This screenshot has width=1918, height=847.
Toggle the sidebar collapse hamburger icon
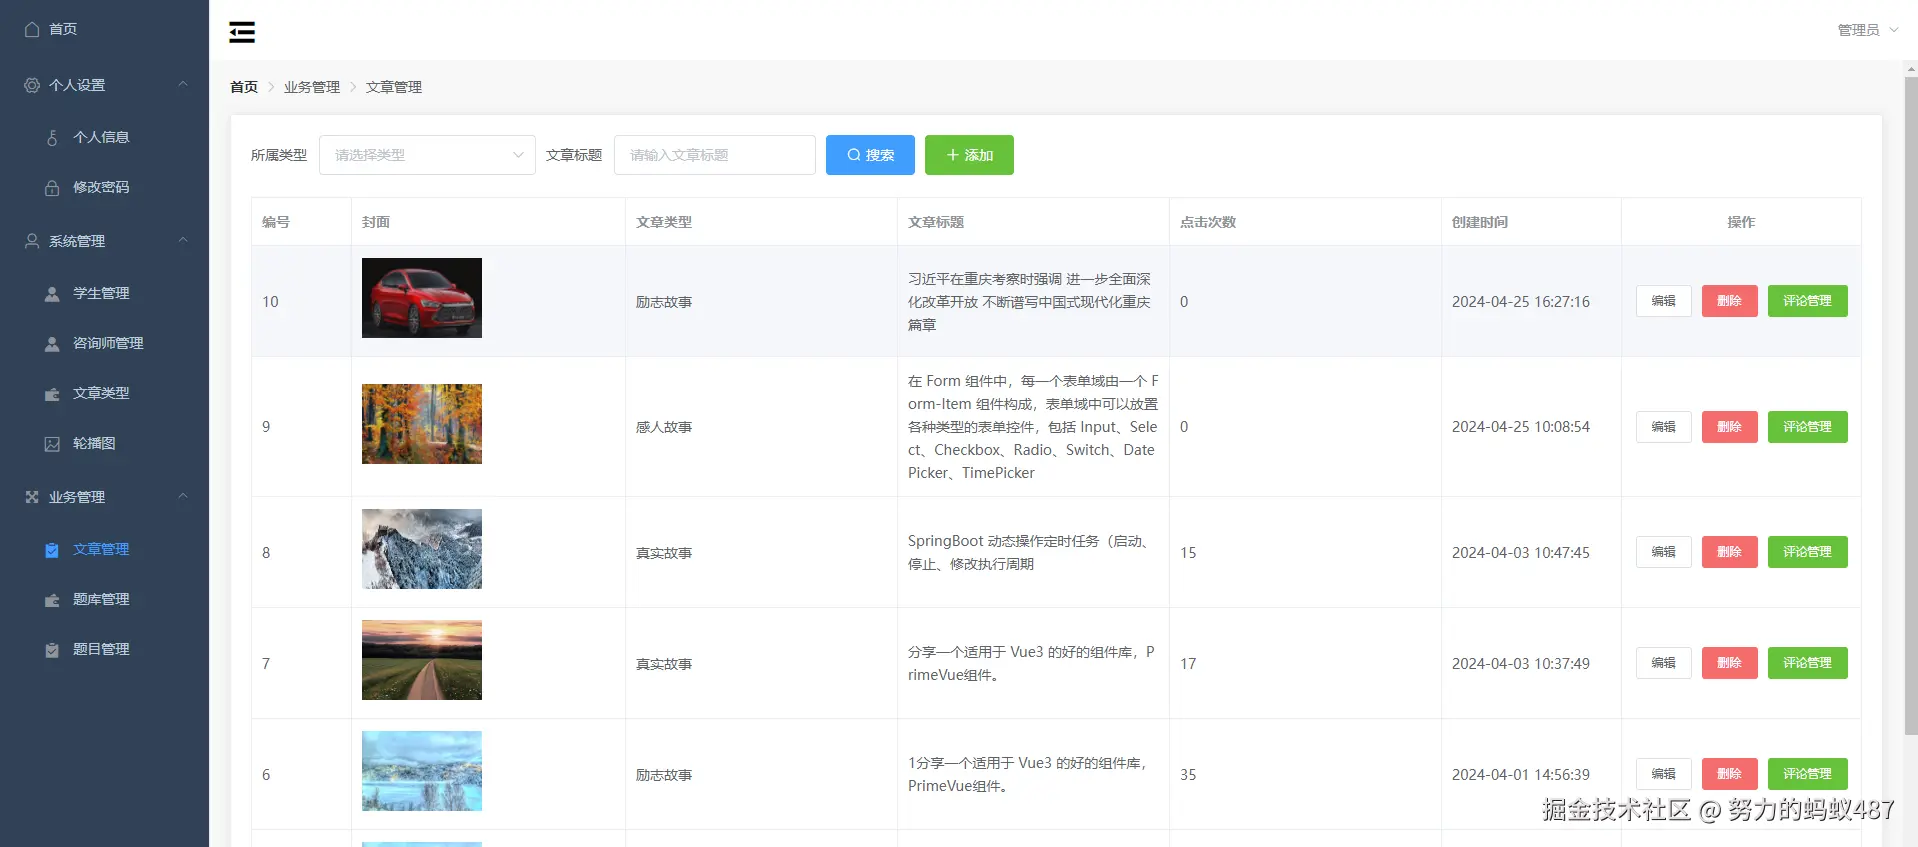tap(241, 32)
